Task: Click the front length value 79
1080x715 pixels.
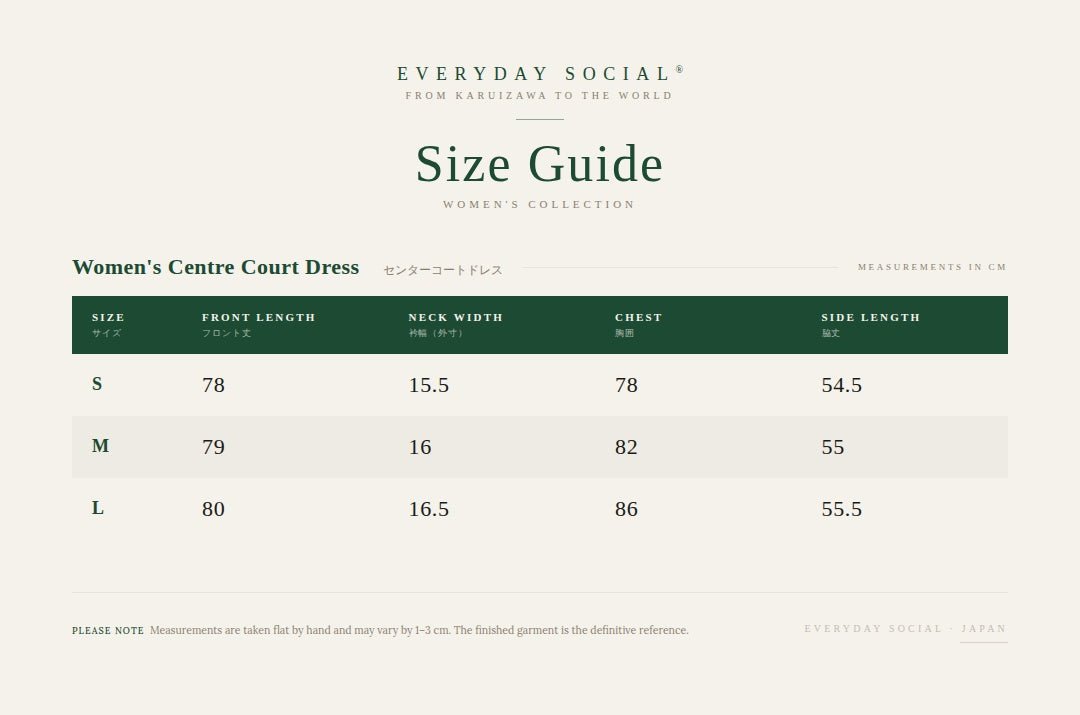Action: [214, 447]
